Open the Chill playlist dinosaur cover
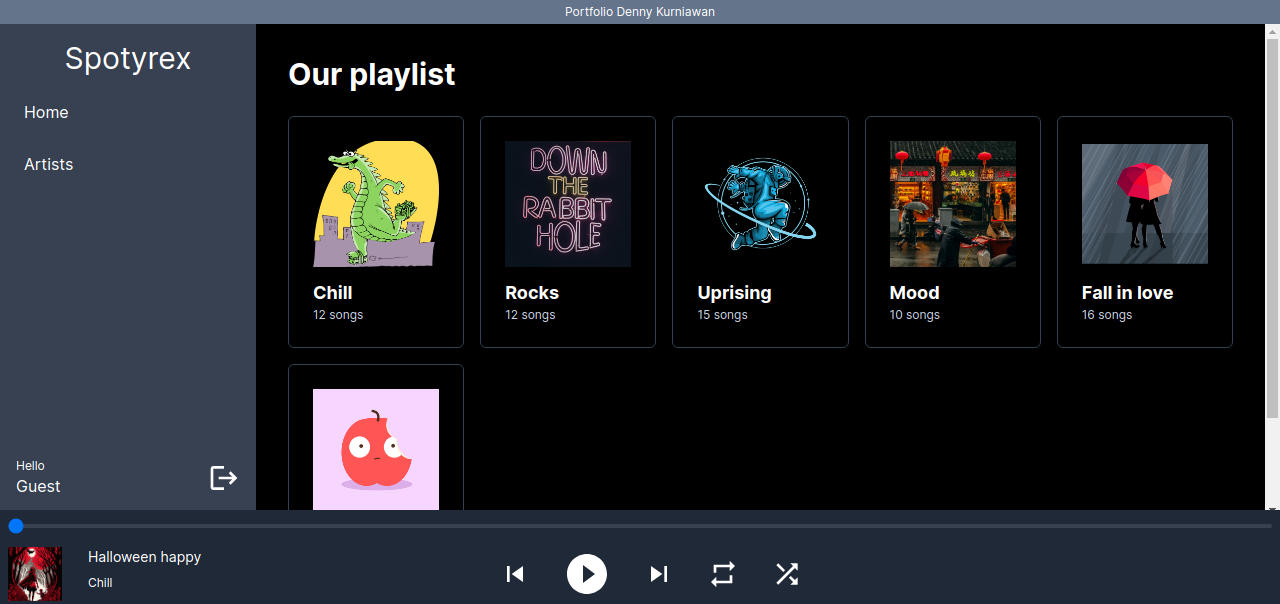This screenshot has width=1280, height=604. (376, 204)
